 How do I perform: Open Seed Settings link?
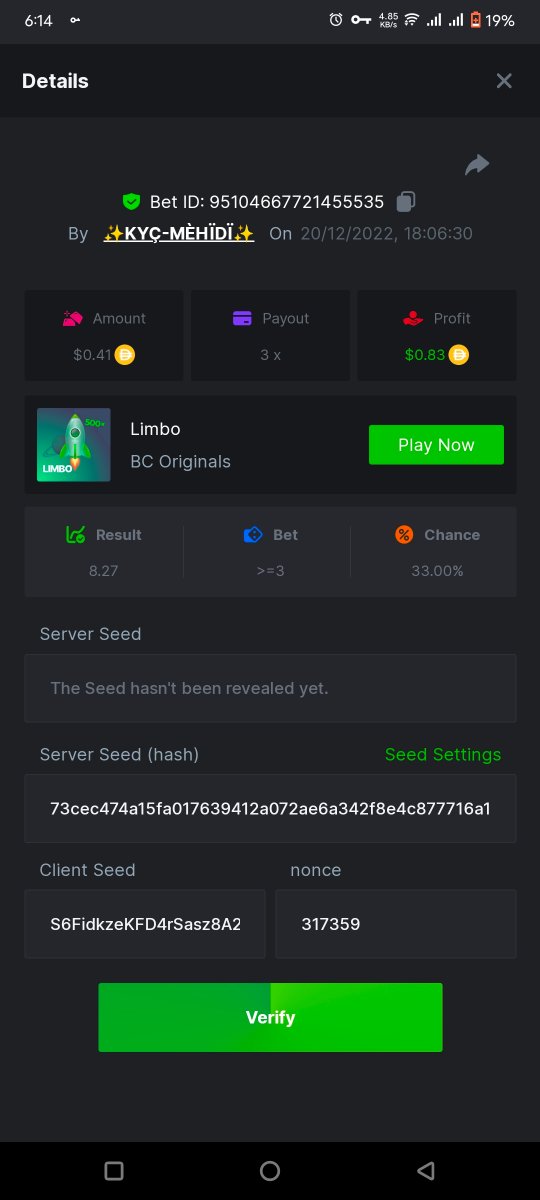pyautogui.click(x=443, y=755)
